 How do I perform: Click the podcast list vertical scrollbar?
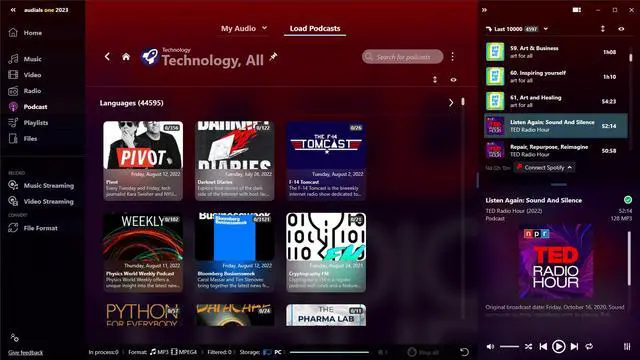(463, 102)
